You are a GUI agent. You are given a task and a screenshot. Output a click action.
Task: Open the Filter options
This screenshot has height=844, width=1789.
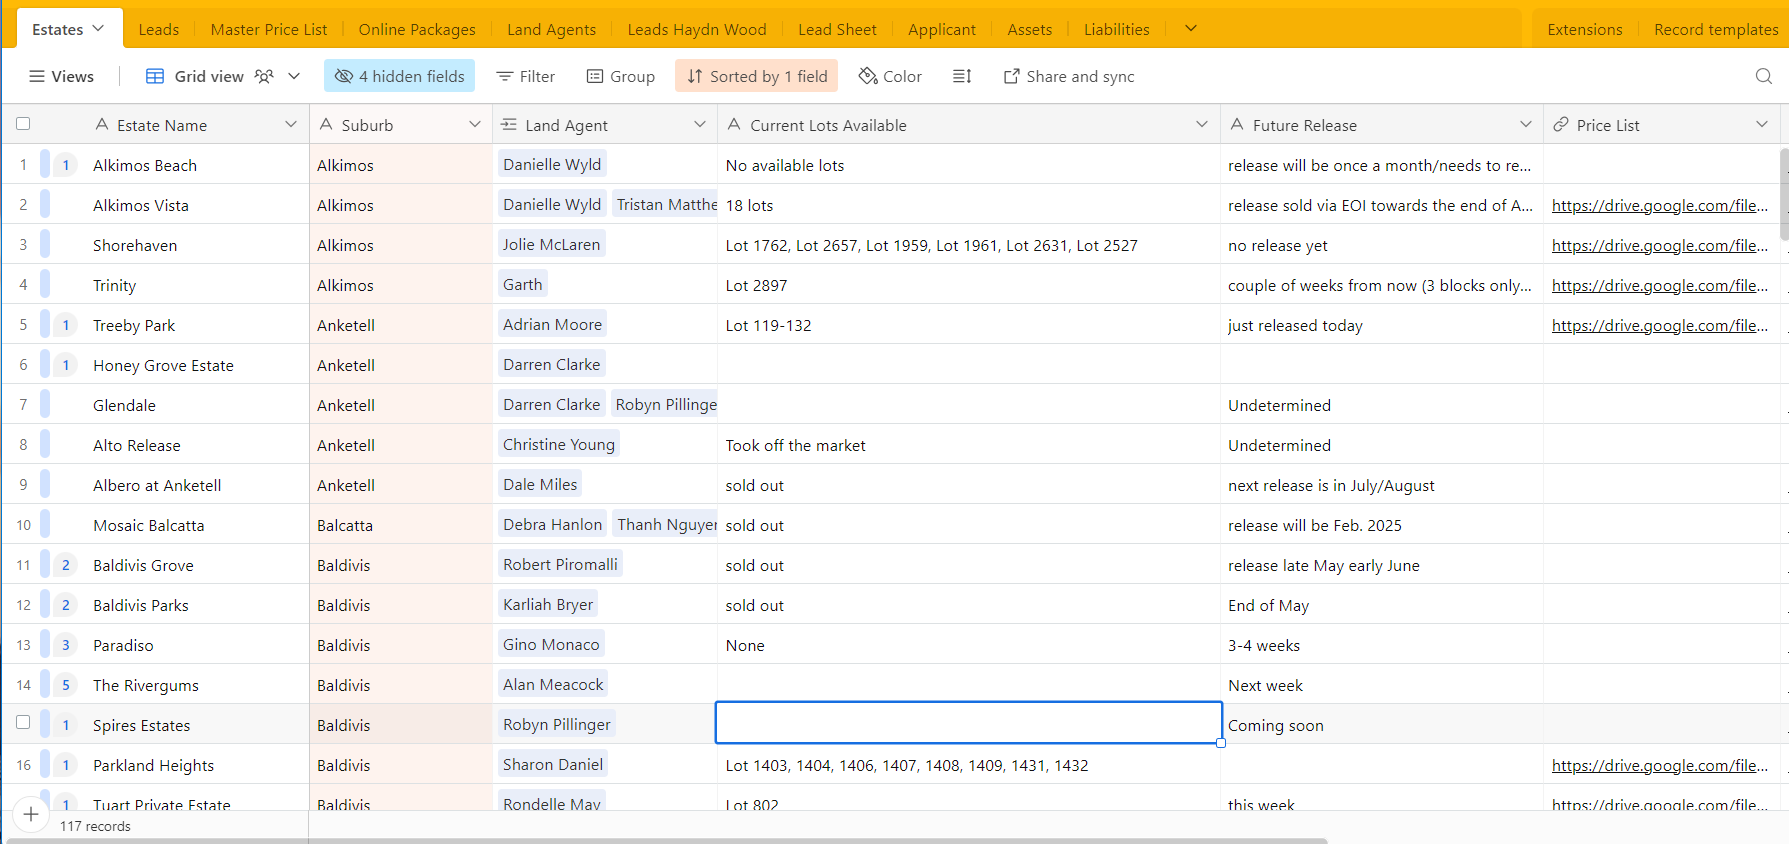click(525, 76)
